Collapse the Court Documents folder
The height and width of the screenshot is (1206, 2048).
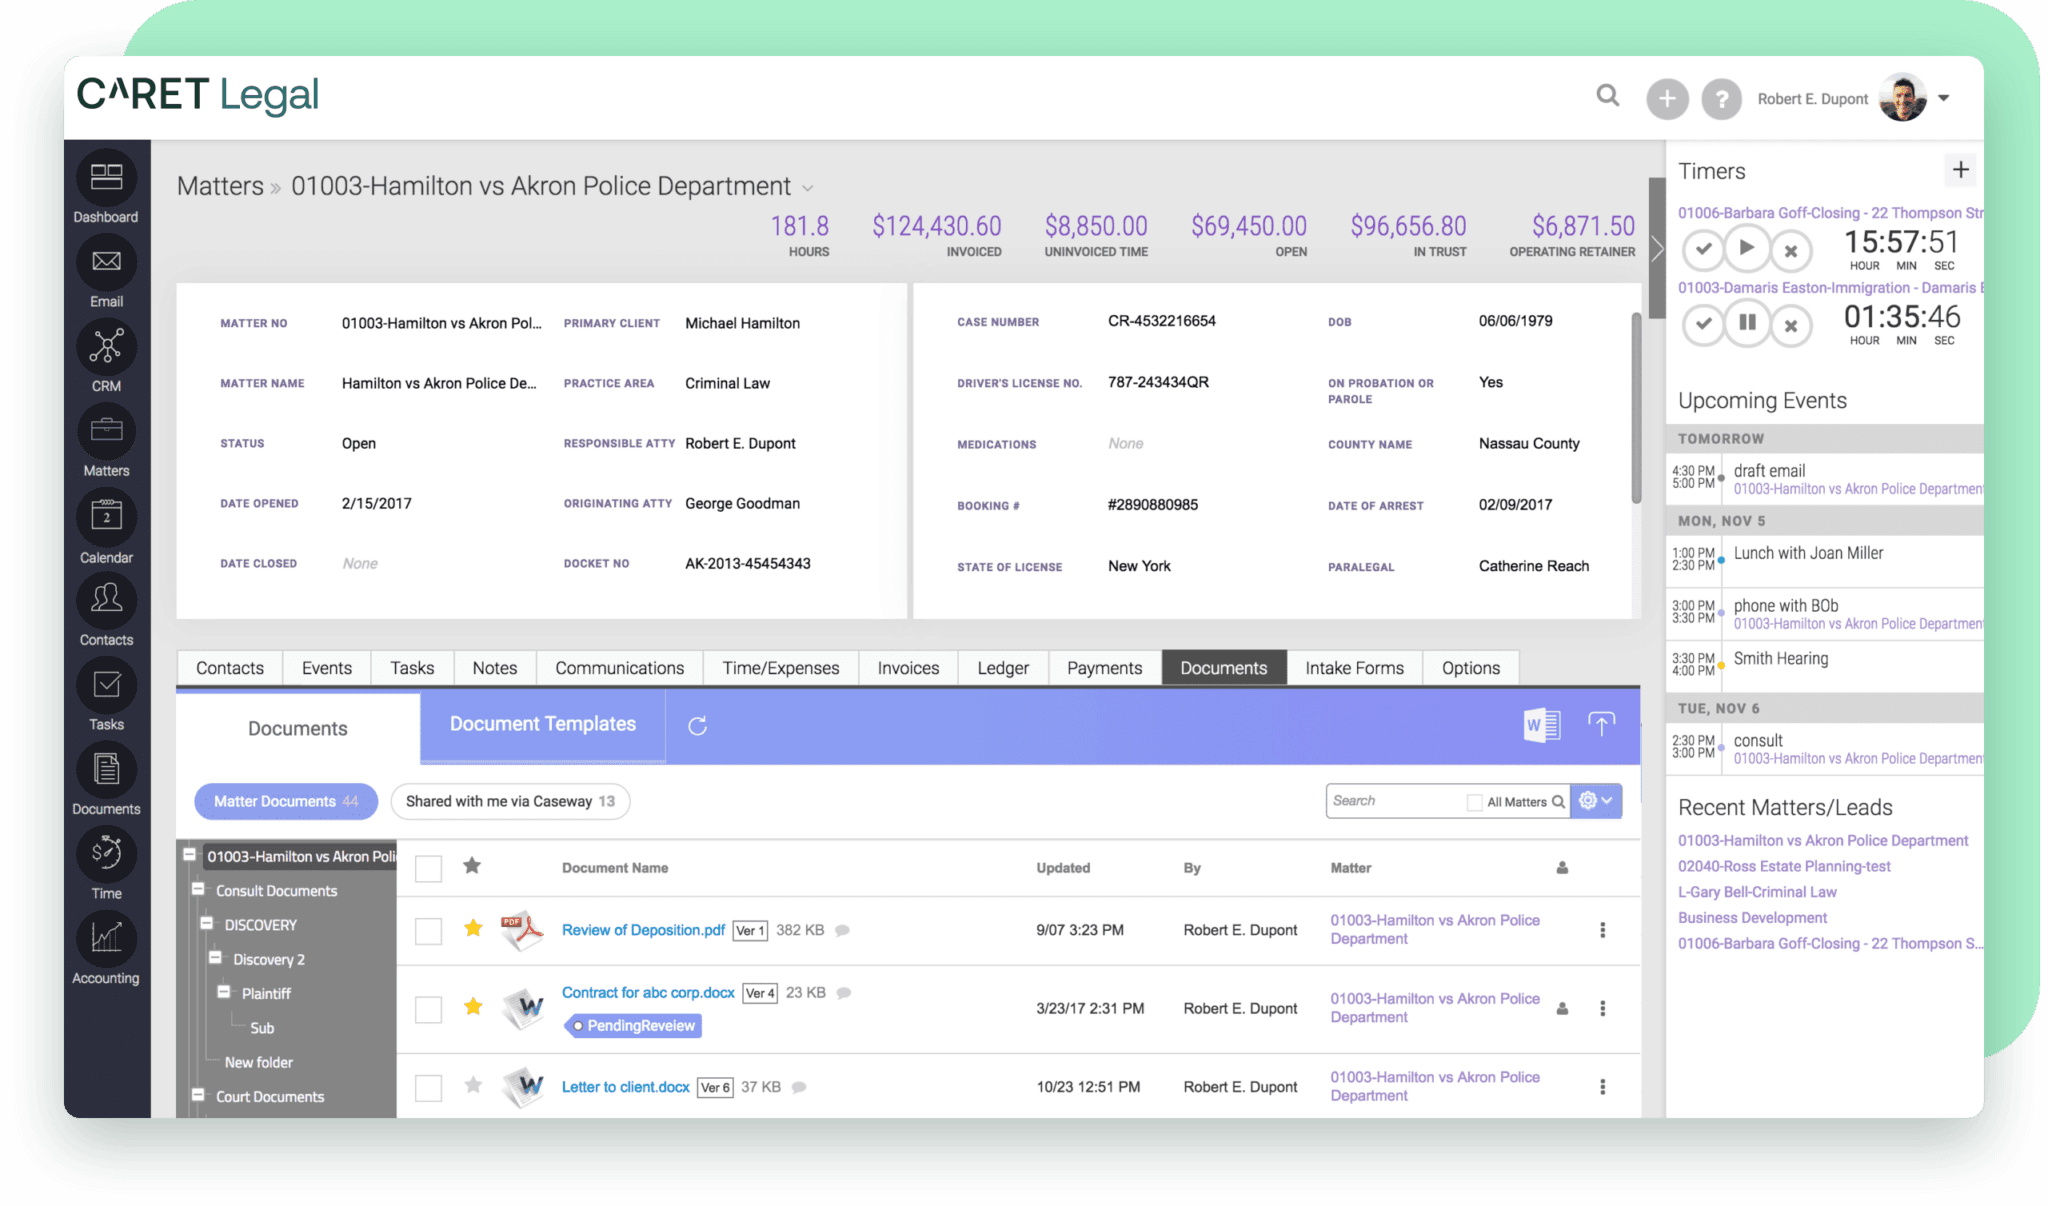[x=198, y=1095]
